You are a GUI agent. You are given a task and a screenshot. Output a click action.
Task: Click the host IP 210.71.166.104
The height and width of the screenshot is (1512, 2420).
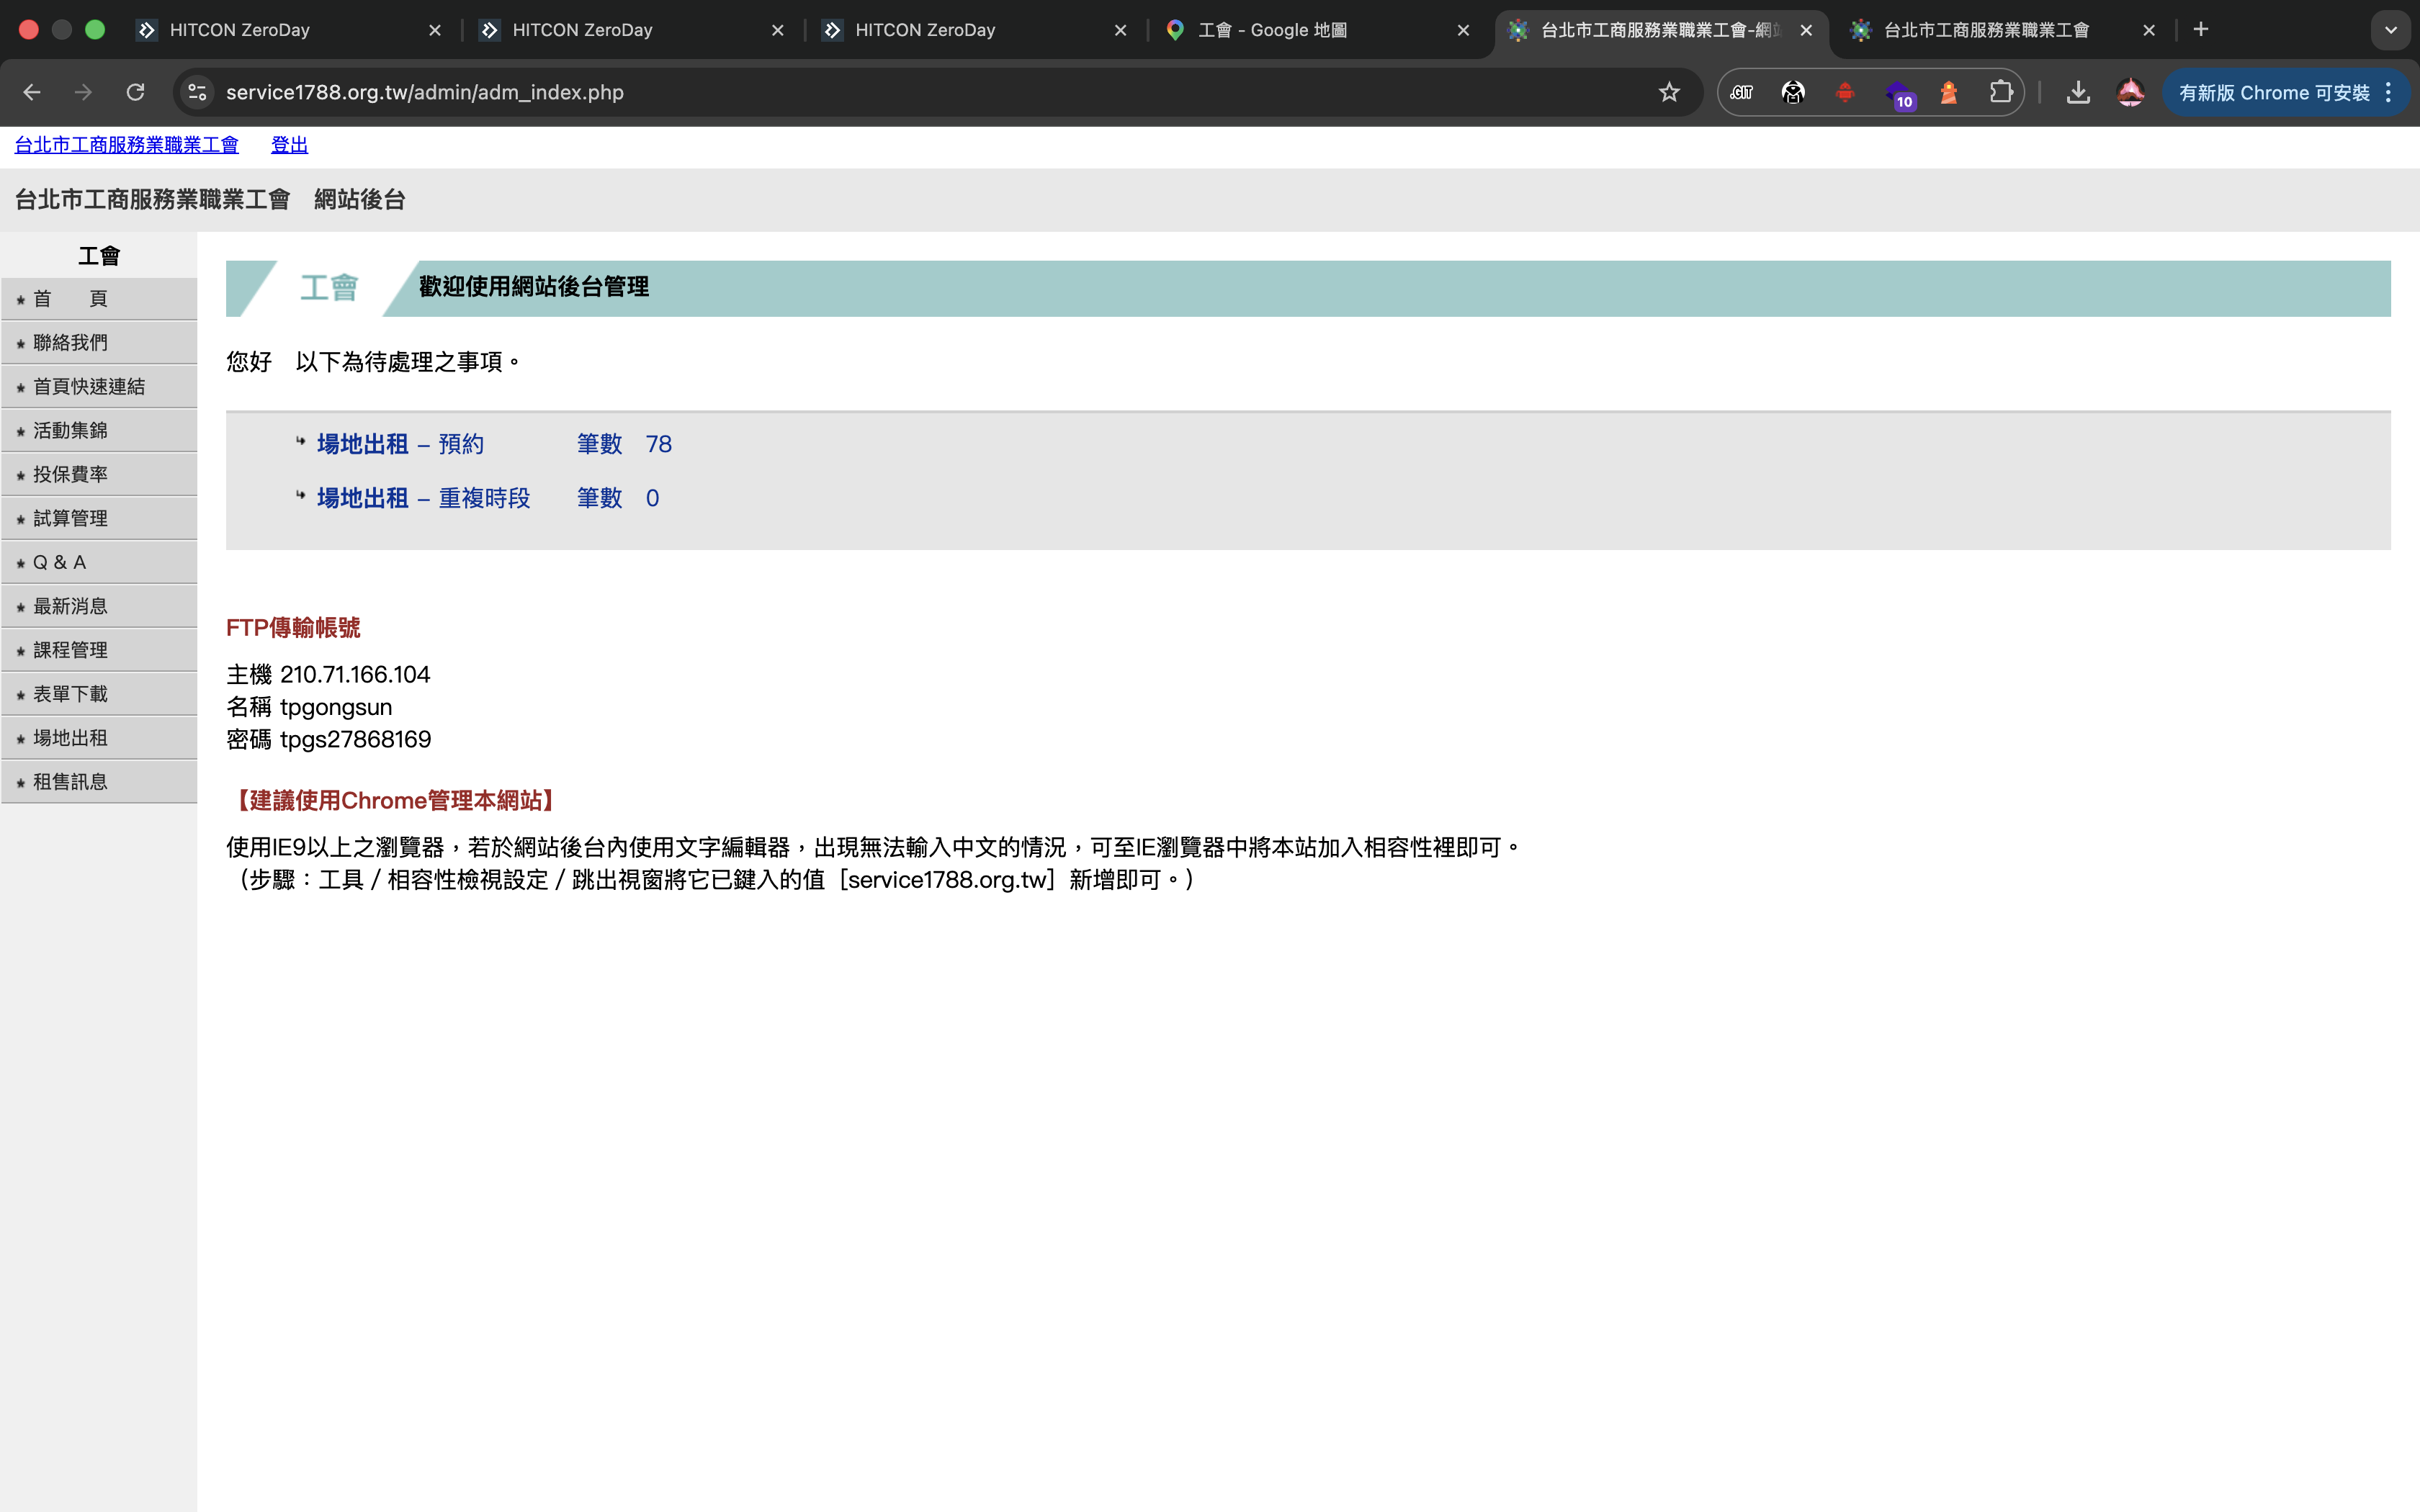(355, 675)
